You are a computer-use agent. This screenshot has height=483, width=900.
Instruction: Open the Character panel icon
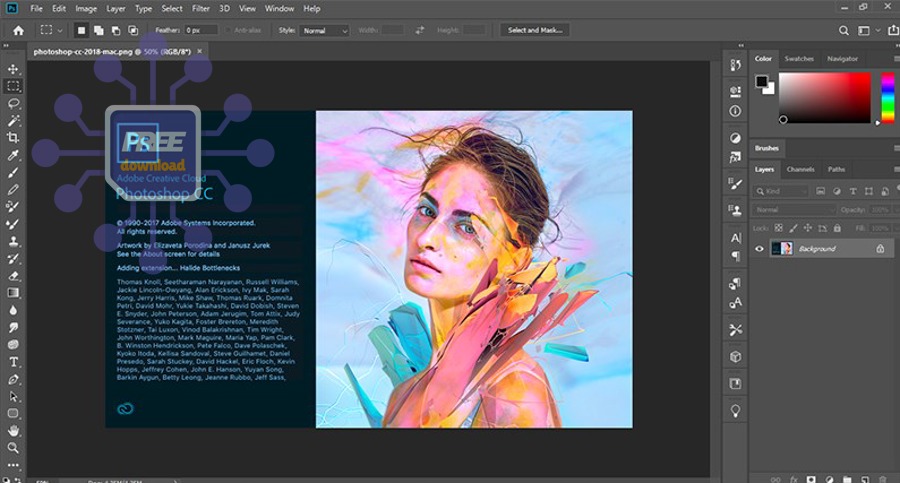click(x=735, y=238)
